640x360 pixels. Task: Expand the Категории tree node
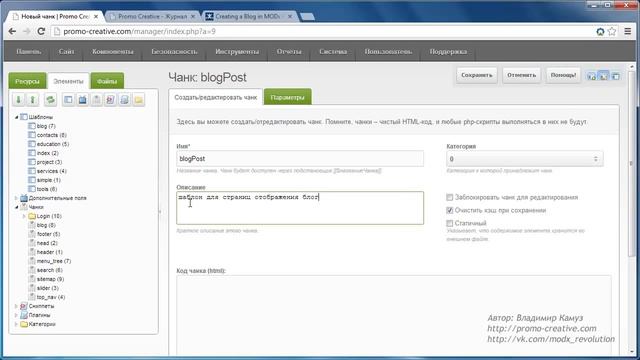[x=16, y=324]
